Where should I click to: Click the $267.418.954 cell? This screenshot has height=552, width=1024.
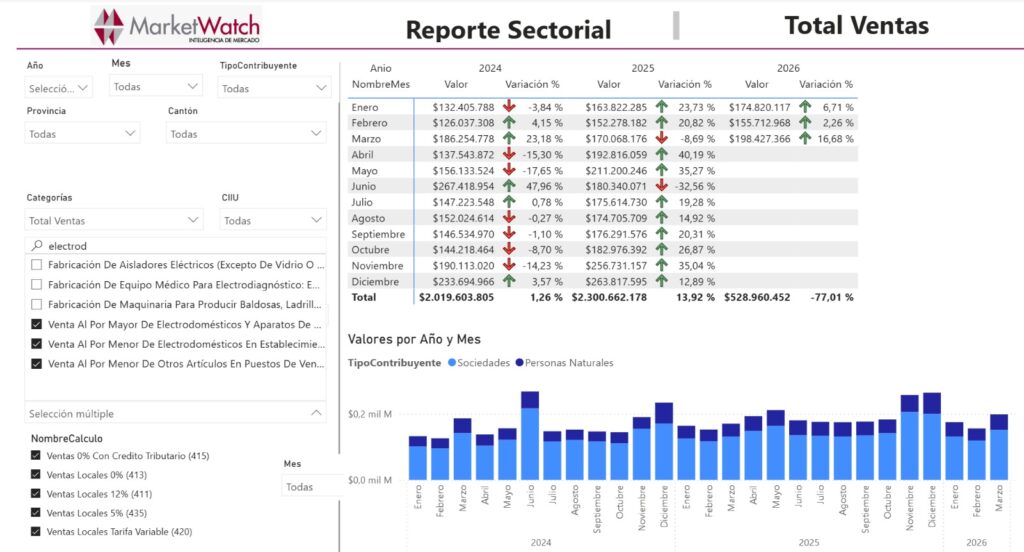click(x=463, y=186)
